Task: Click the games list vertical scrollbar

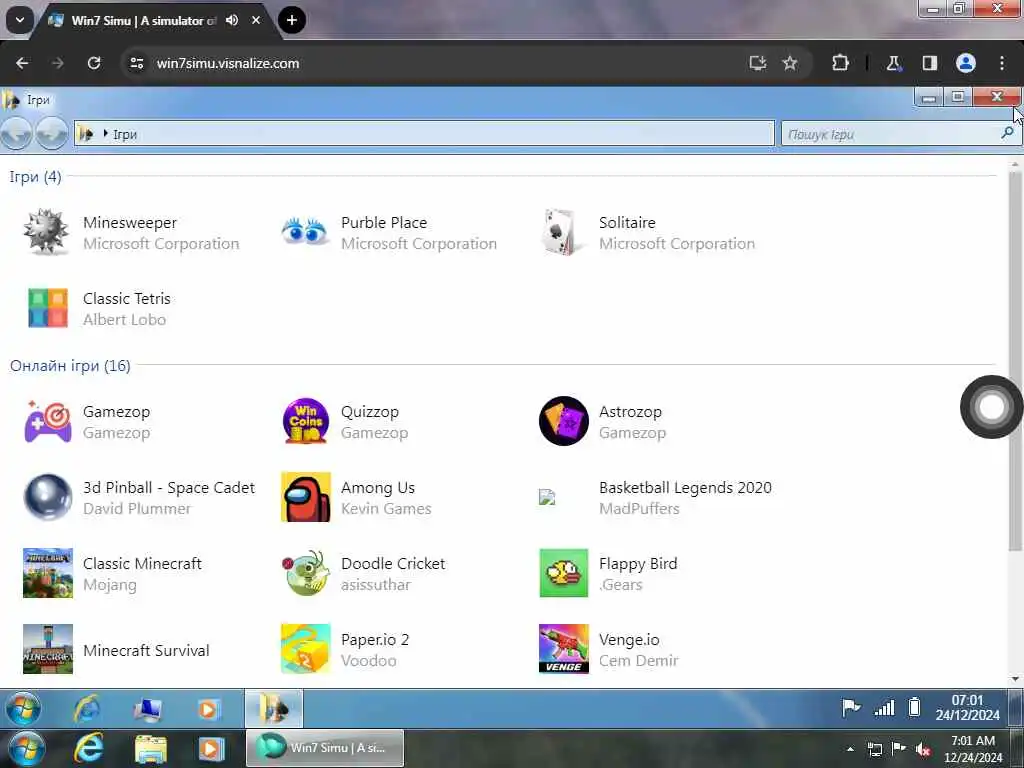Action: [1015, 360]
